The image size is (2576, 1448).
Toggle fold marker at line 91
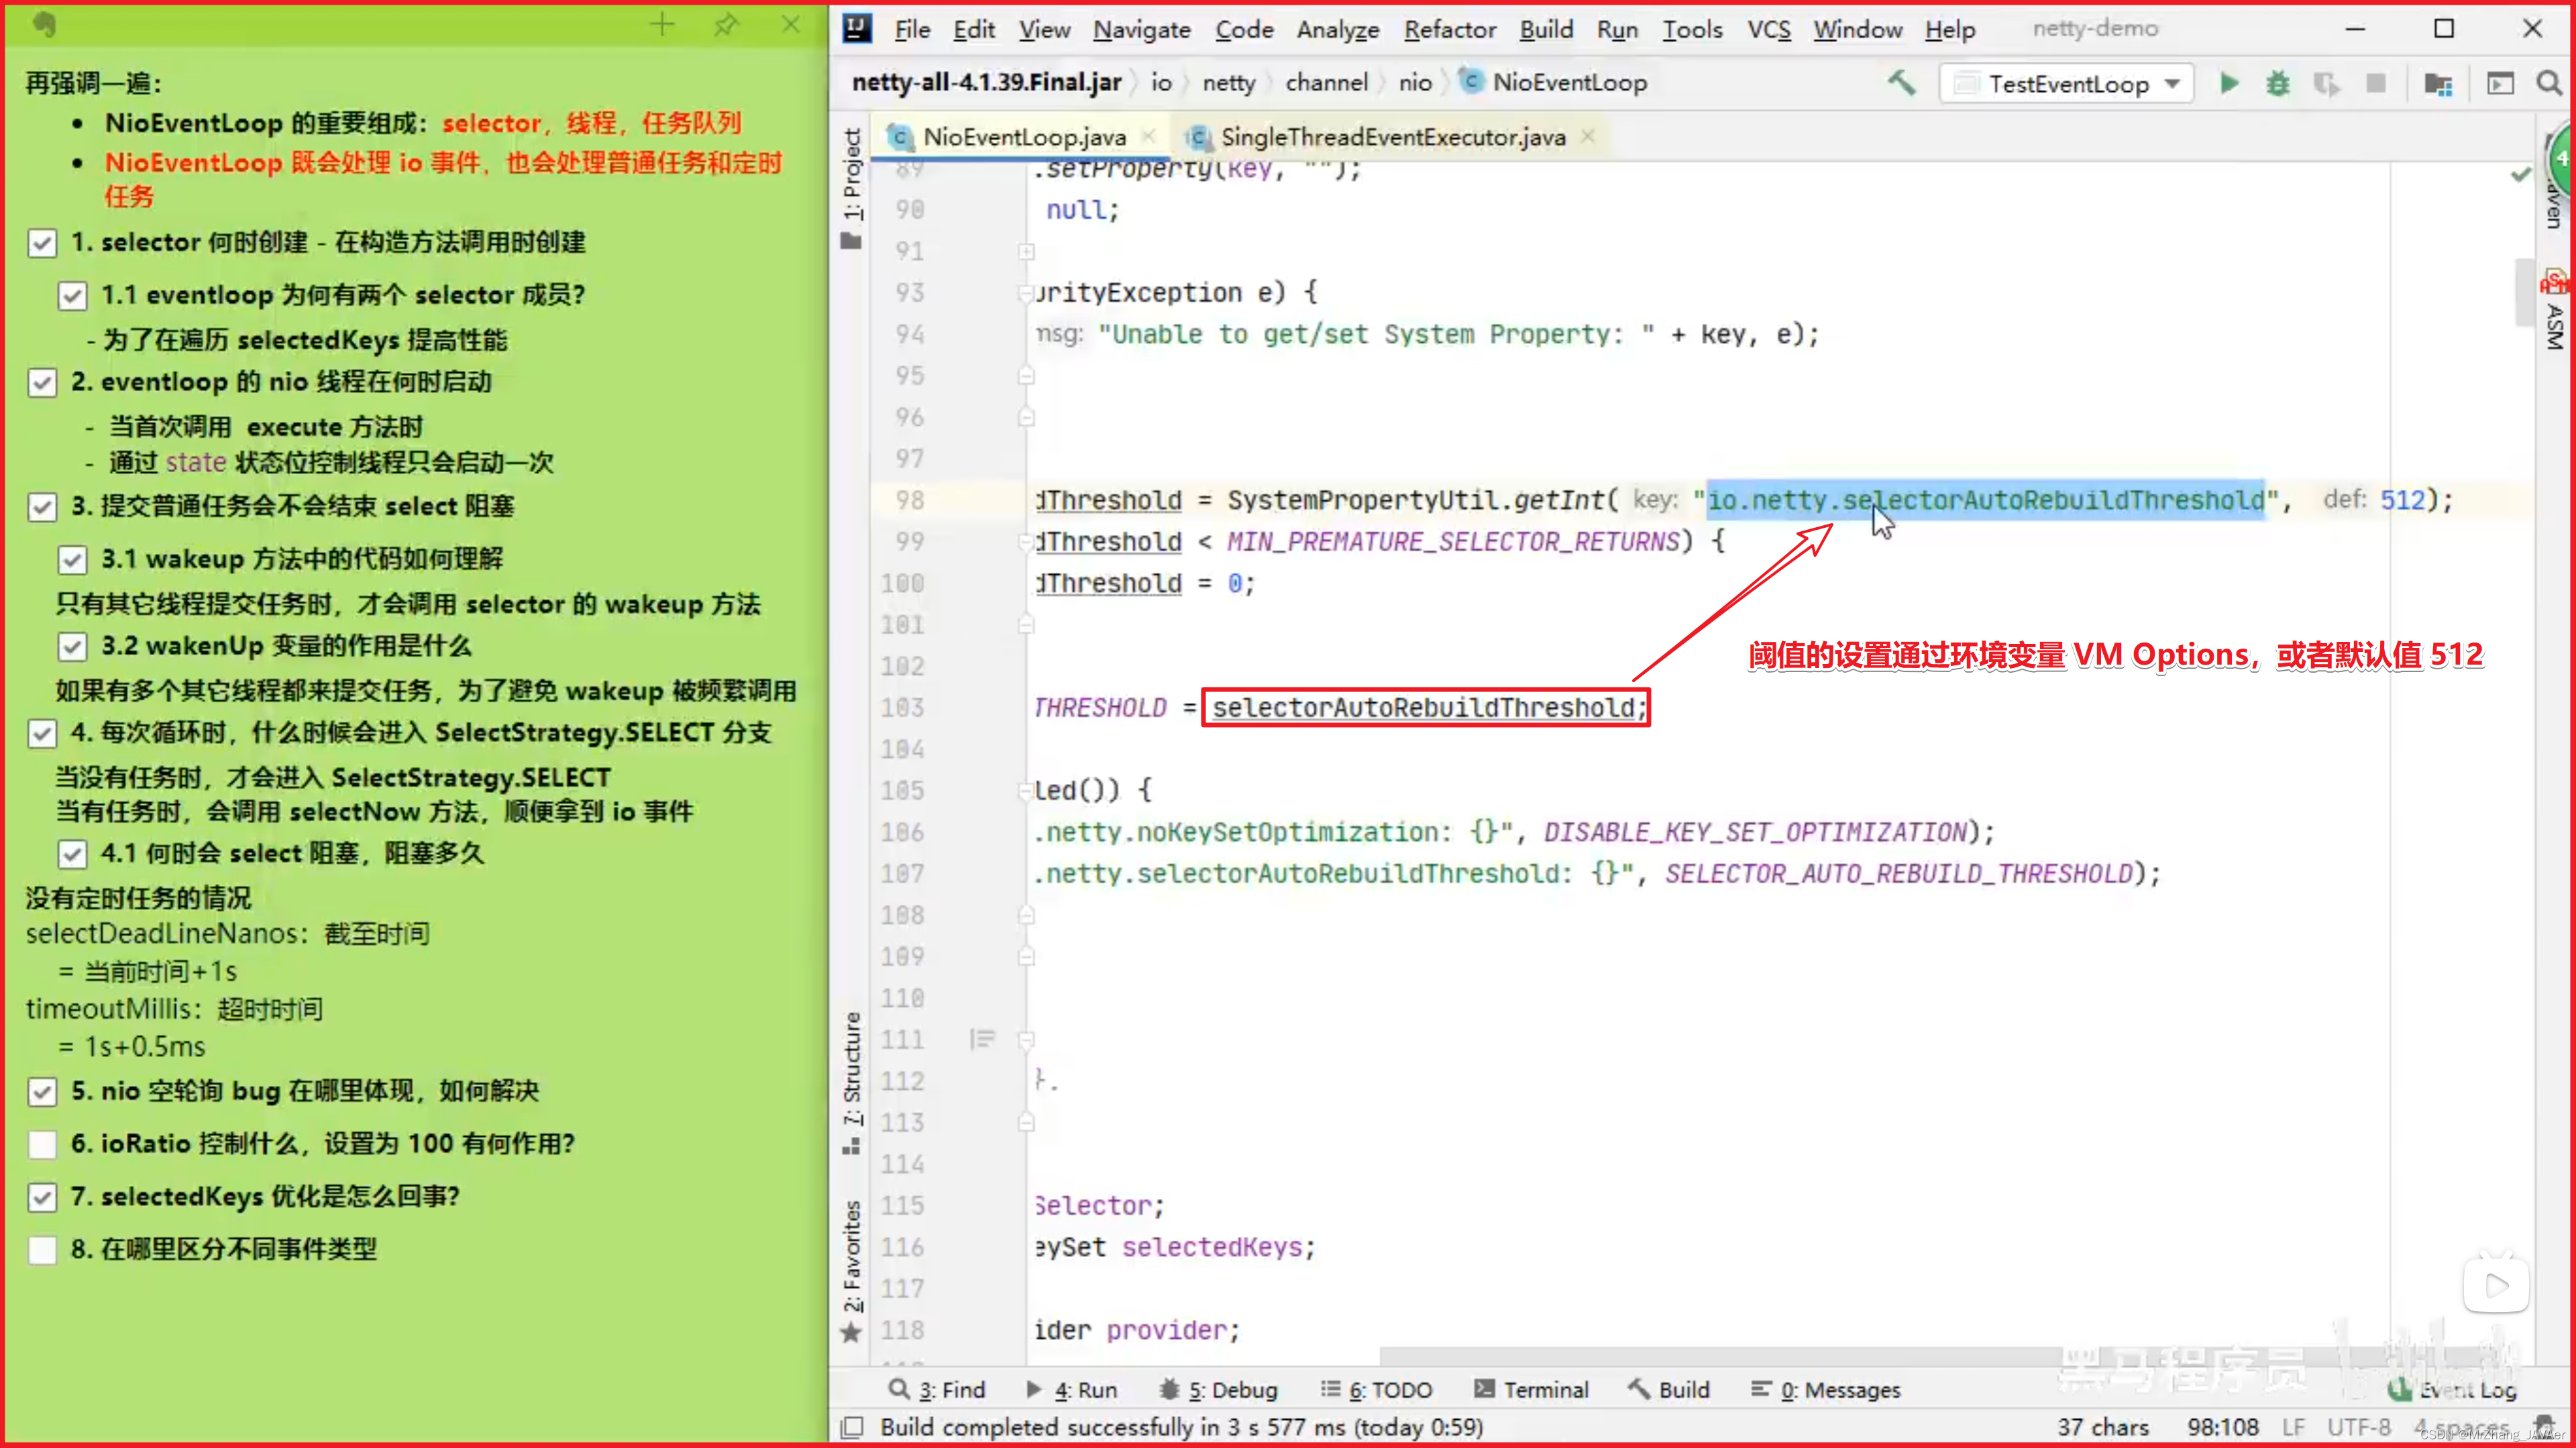click(1026, 251)
